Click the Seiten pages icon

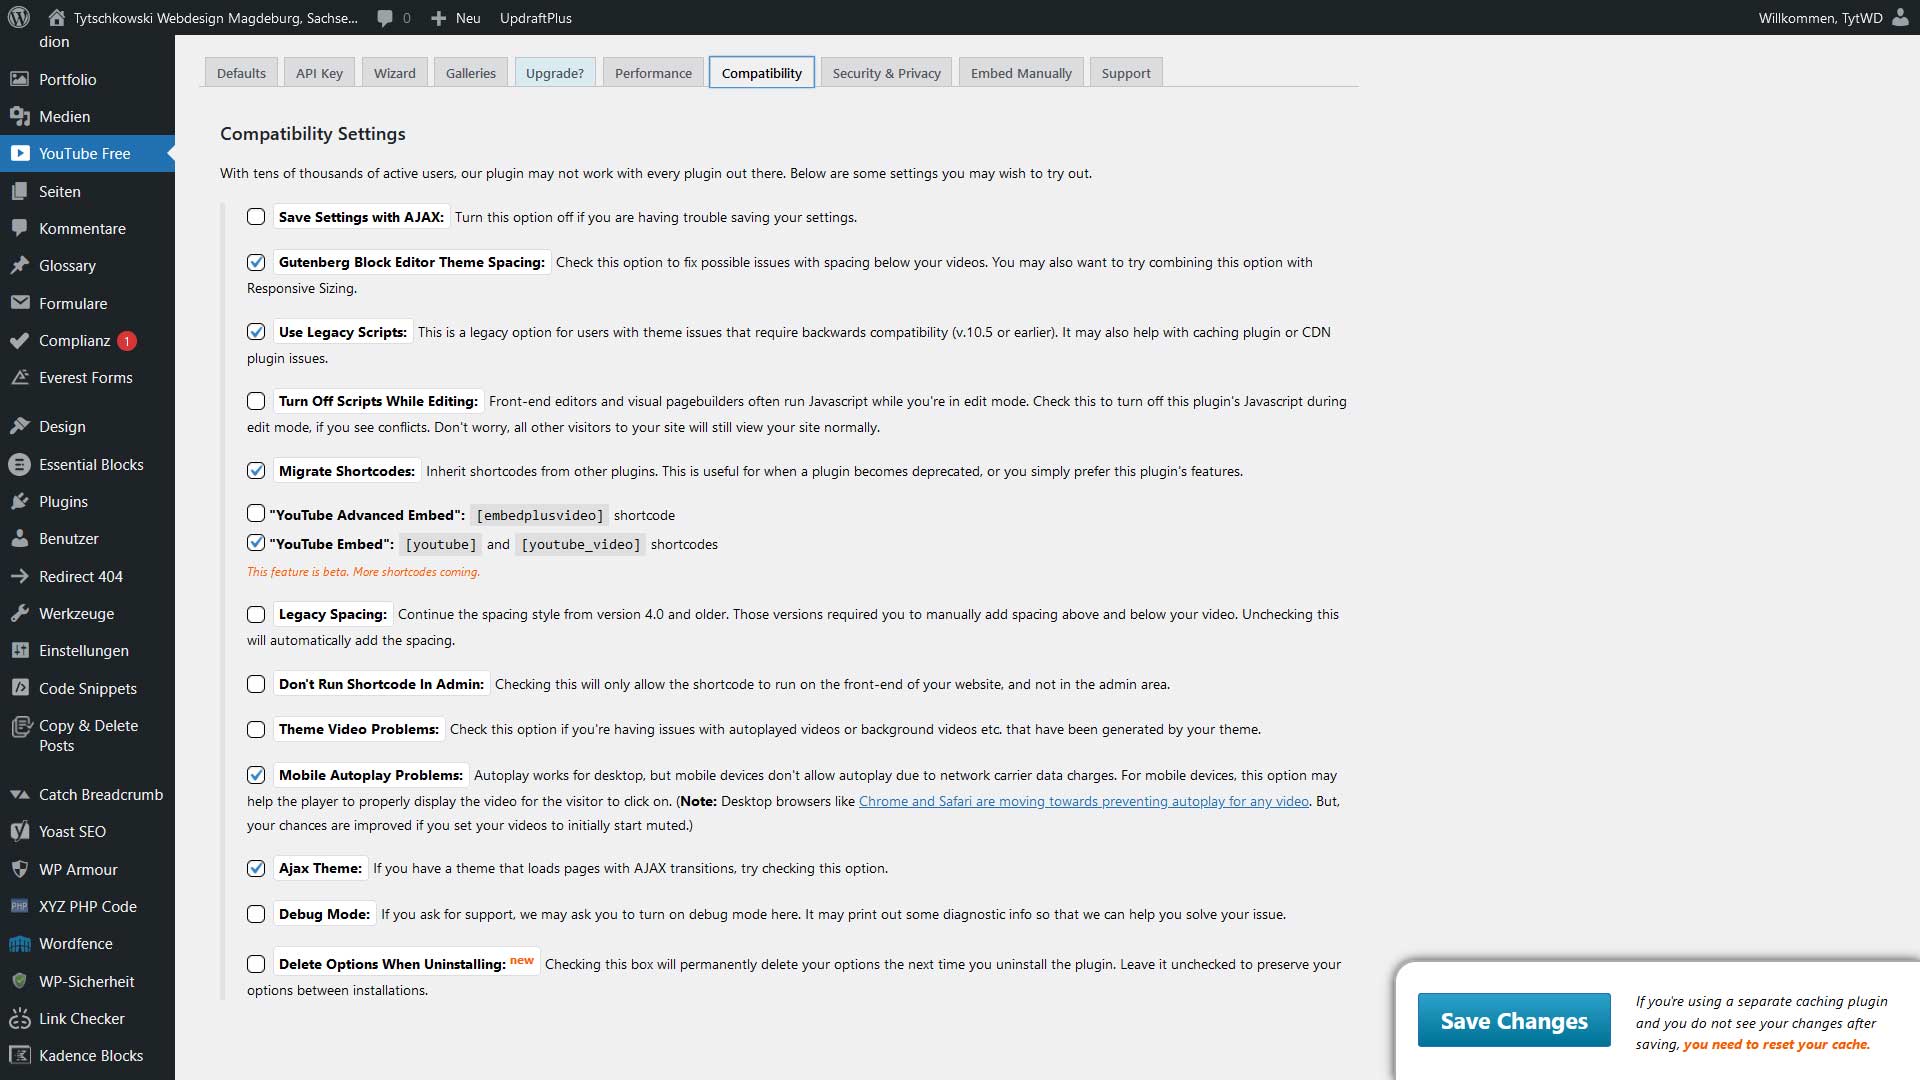click(x=19, y=191)
